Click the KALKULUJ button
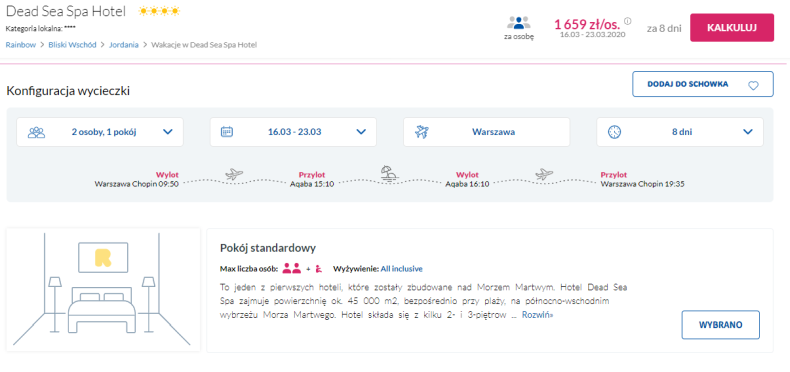The width and height of the screenshot is (790, 372). tap(732, 28)
